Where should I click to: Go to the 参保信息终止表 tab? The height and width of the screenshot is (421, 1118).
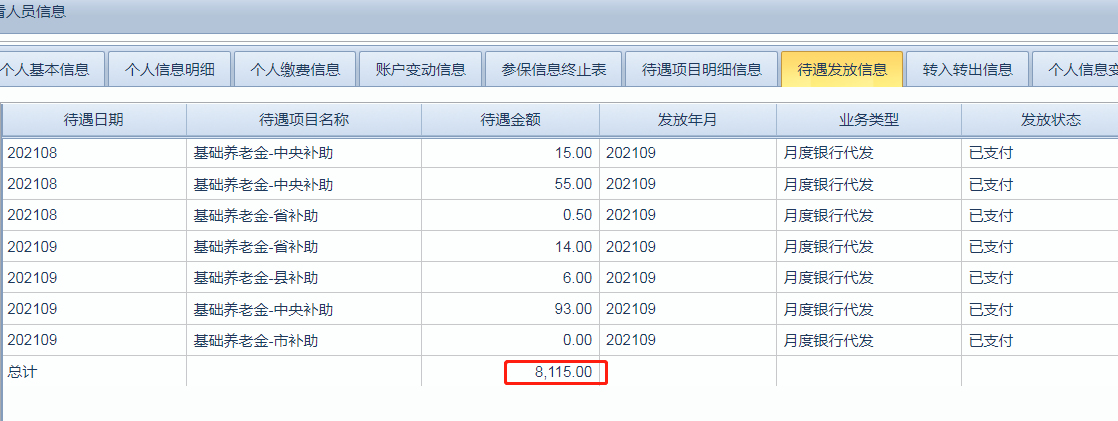554,70
